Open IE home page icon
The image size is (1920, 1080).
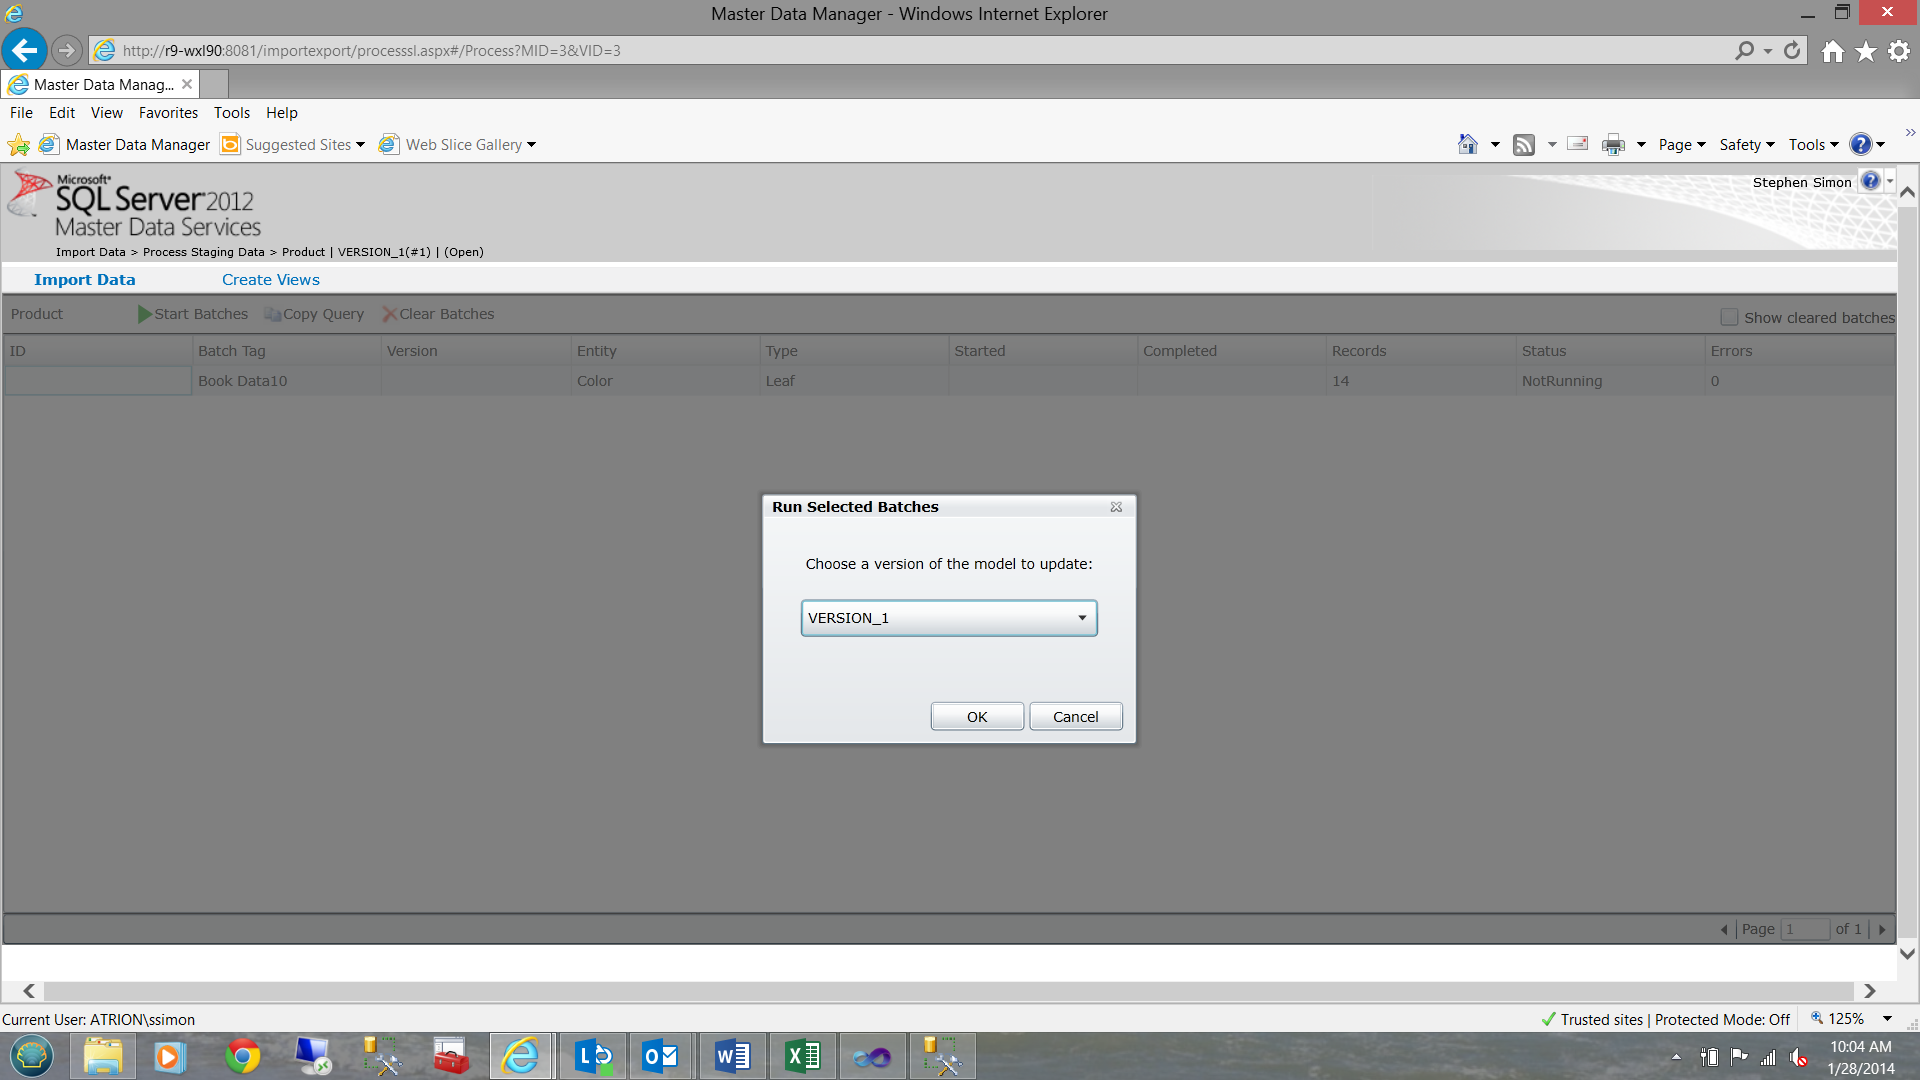tap(1832, 52)
